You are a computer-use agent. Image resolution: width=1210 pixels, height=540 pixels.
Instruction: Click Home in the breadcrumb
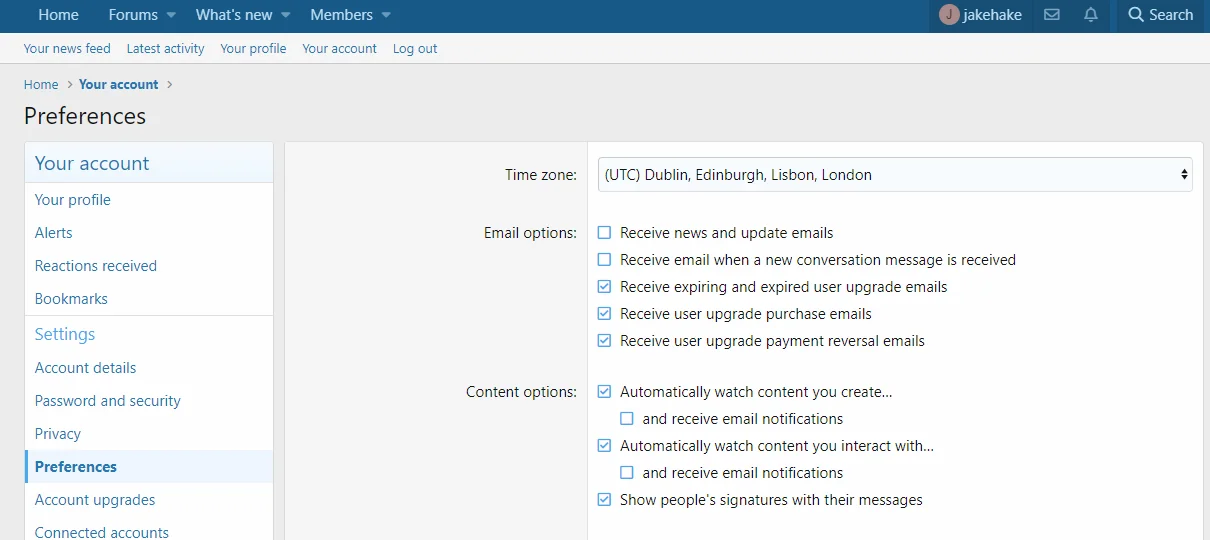(41, 84)
